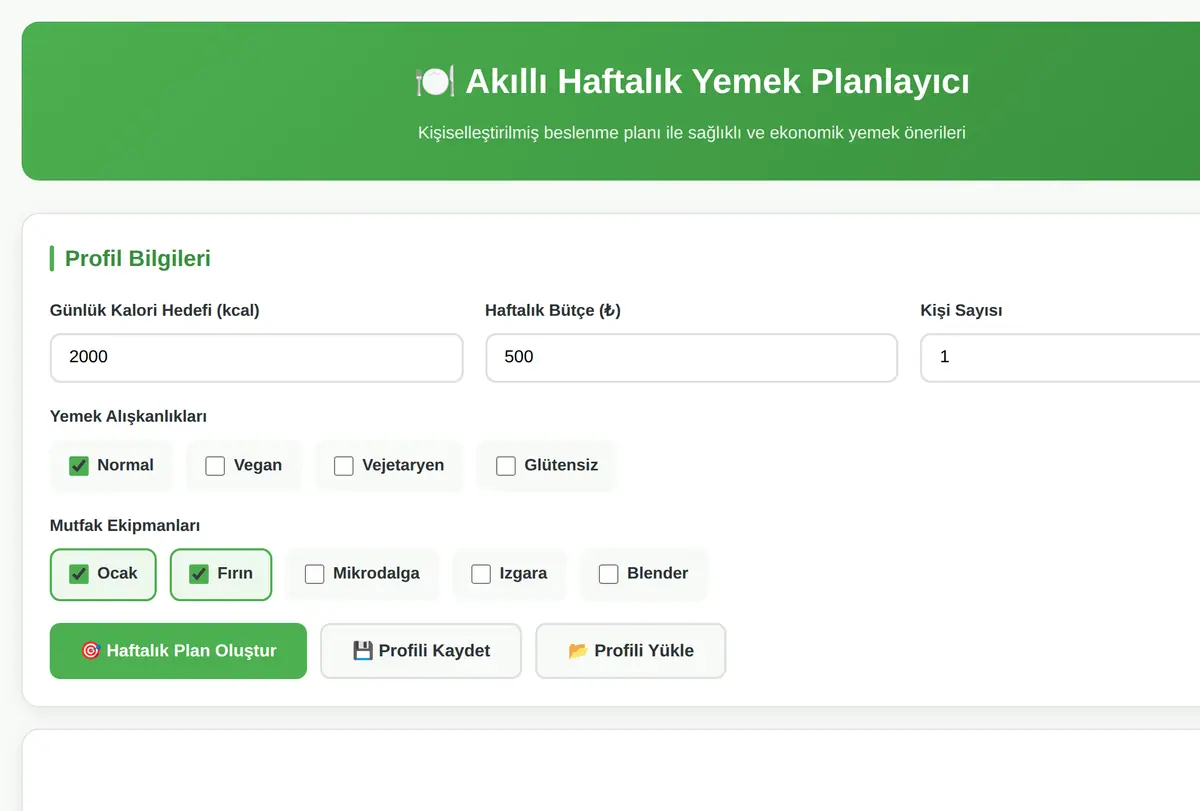Enable the Izgara equipment checkbox
The height and width of the screenshot is (811, 1200).
(481, 574)
